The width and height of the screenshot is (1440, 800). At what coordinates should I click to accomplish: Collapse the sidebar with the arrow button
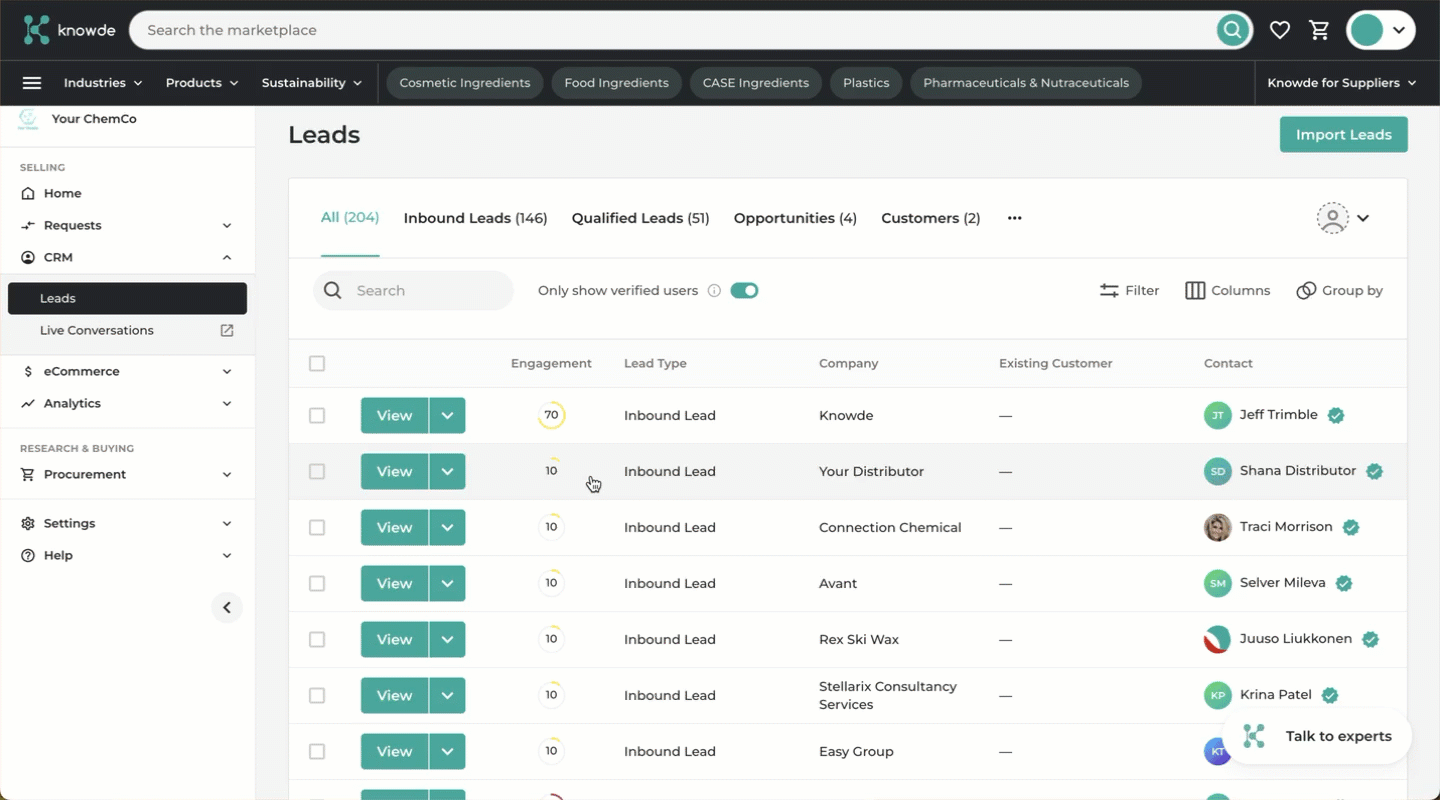click(227, 608)
